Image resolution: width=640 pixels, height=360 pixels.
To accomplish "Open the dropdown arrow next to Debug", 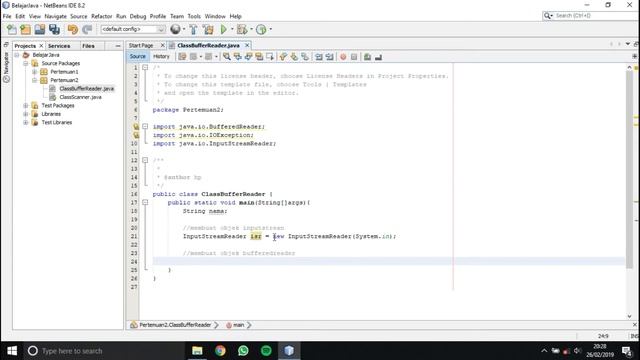I will 251,29.
